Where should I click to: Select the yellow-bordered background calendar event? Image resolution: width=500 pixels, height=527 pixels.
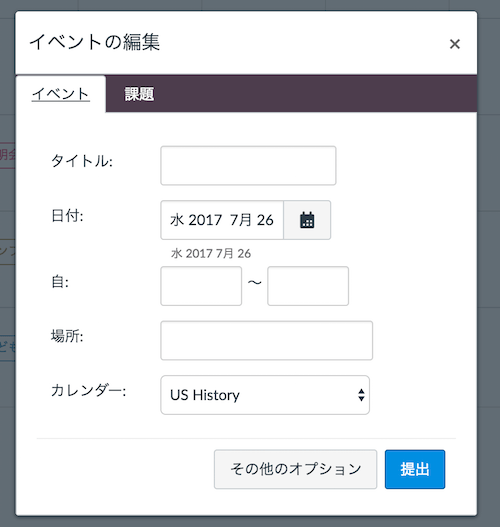7,251
